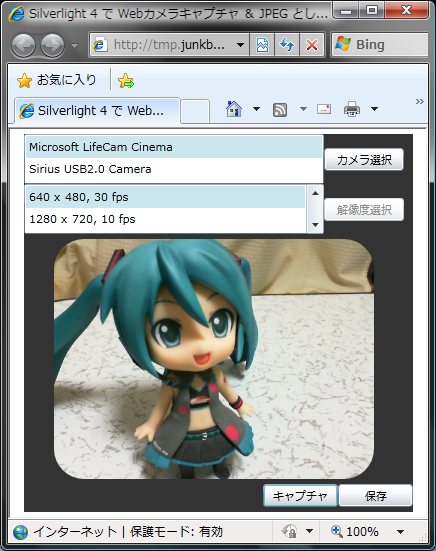Click the キャプチャ capture button
Viewport: 436px width, 551px height.
pos(300,495)
